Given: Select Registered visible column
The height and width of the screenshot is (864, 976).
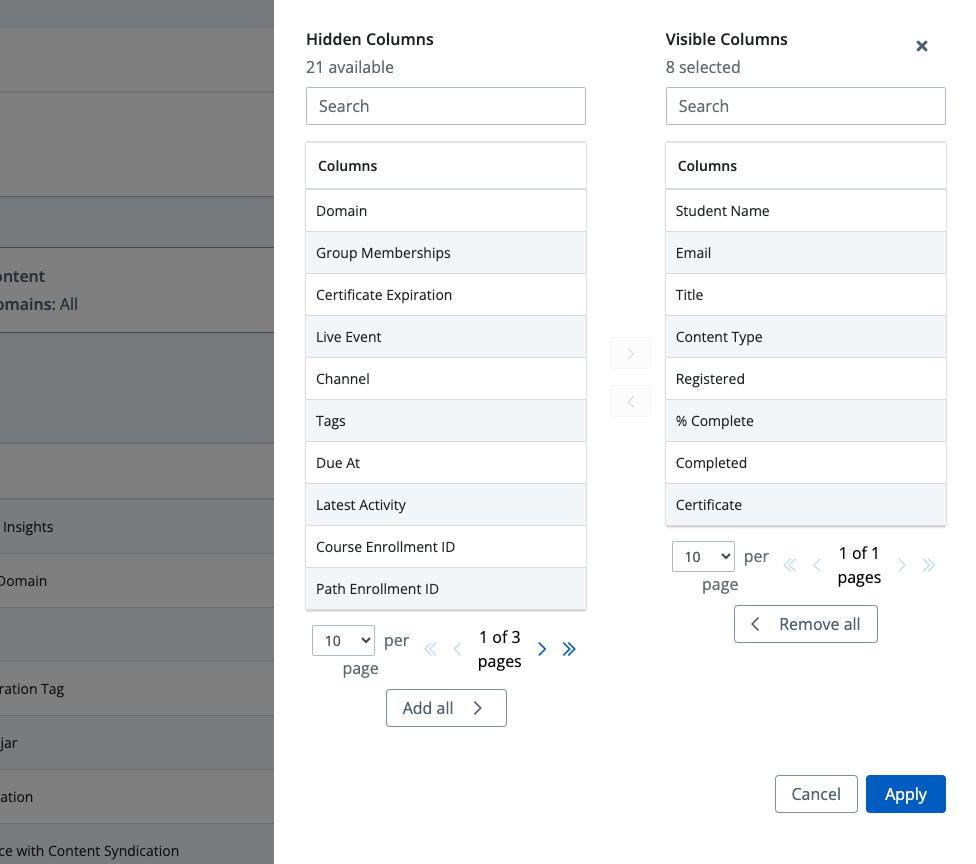Looking at the screenshot, I should 806,379.
